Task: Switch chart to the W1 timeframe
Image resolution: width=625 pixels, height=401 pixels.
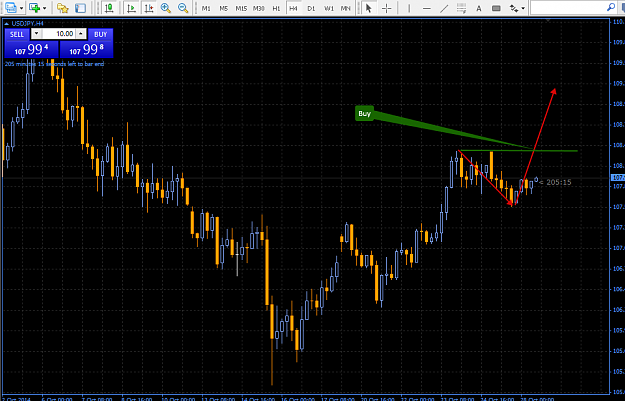Action: point(329,8)
